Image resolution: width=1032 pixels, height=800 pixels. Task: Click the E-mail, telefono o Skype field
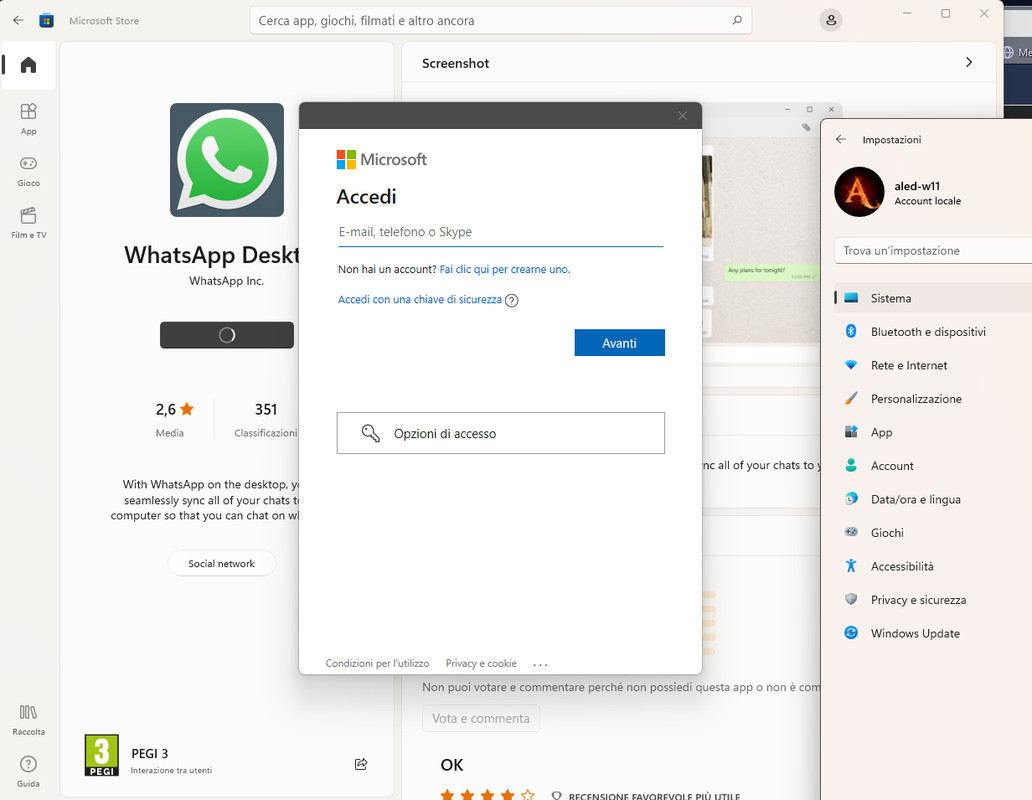[500, 232]
